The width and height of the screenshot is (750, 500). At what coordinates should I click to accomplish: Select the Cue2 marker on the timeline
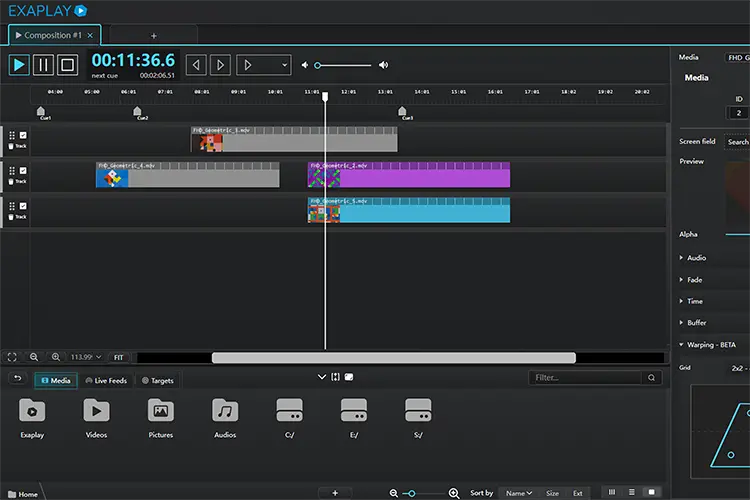[x=137, y=112]
